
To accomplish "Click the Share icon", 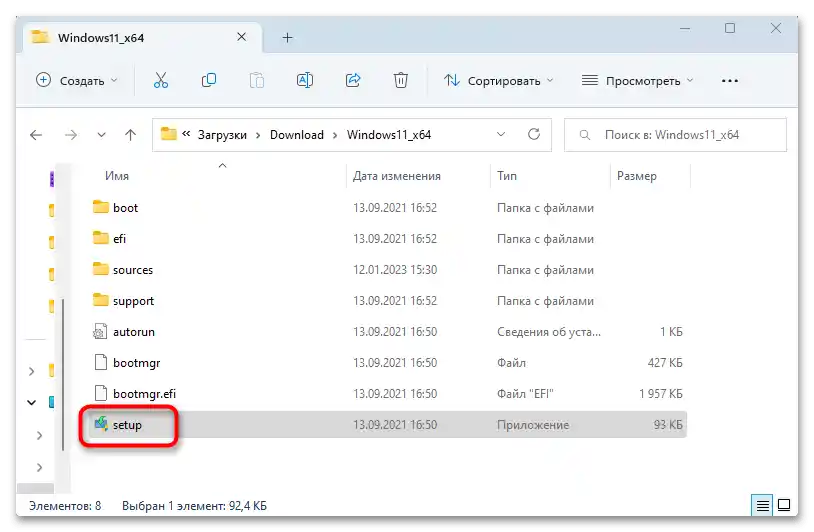I will (353, 80).
